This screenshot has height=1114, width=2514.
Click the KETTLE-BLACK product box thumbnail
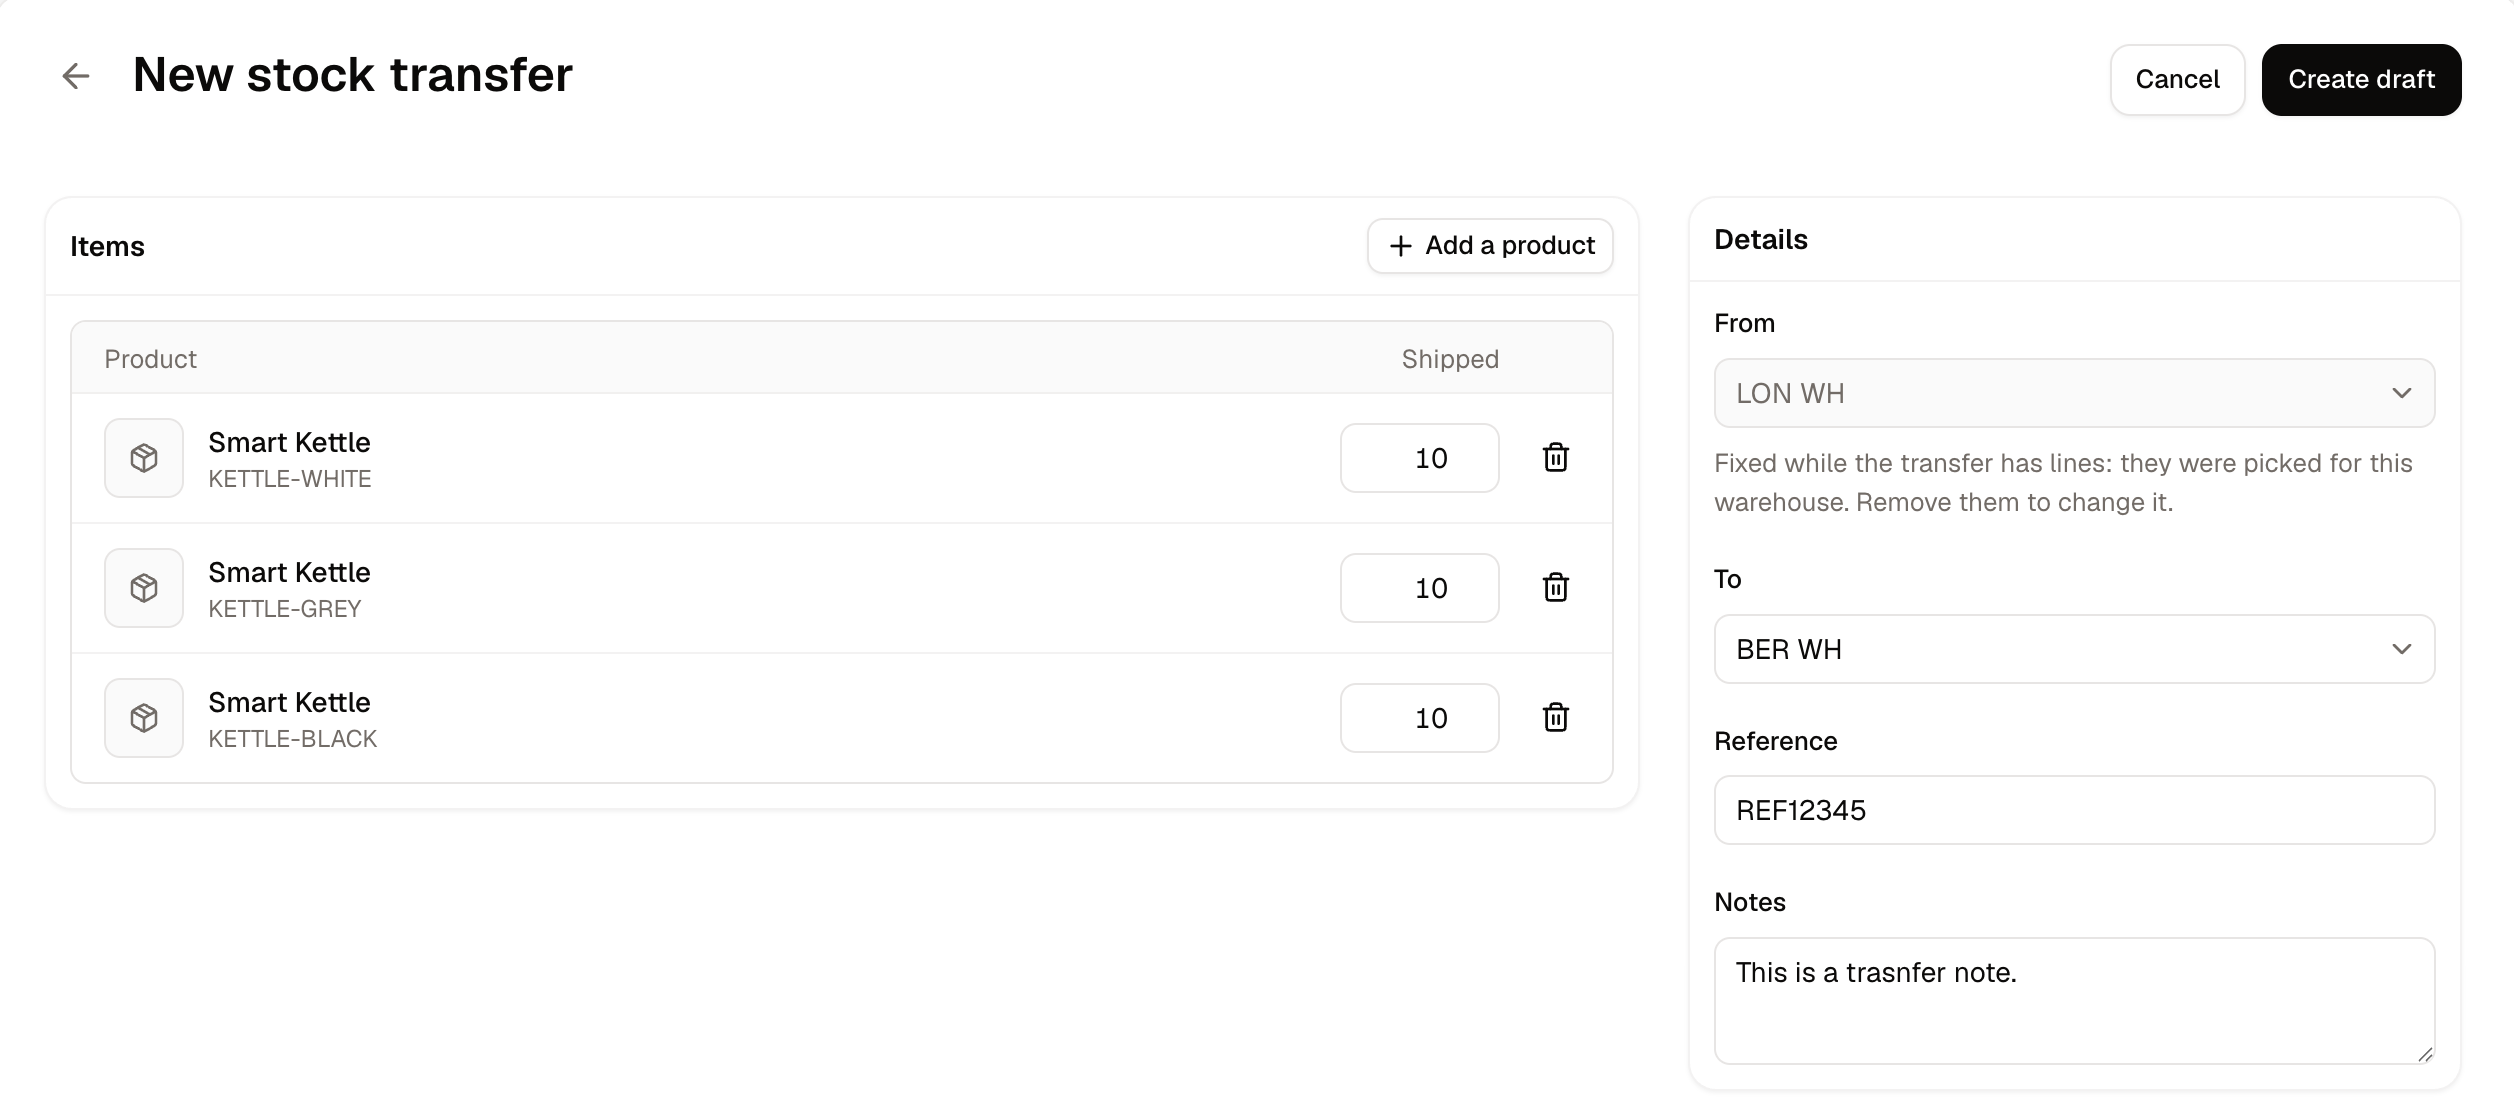point(144,718)
